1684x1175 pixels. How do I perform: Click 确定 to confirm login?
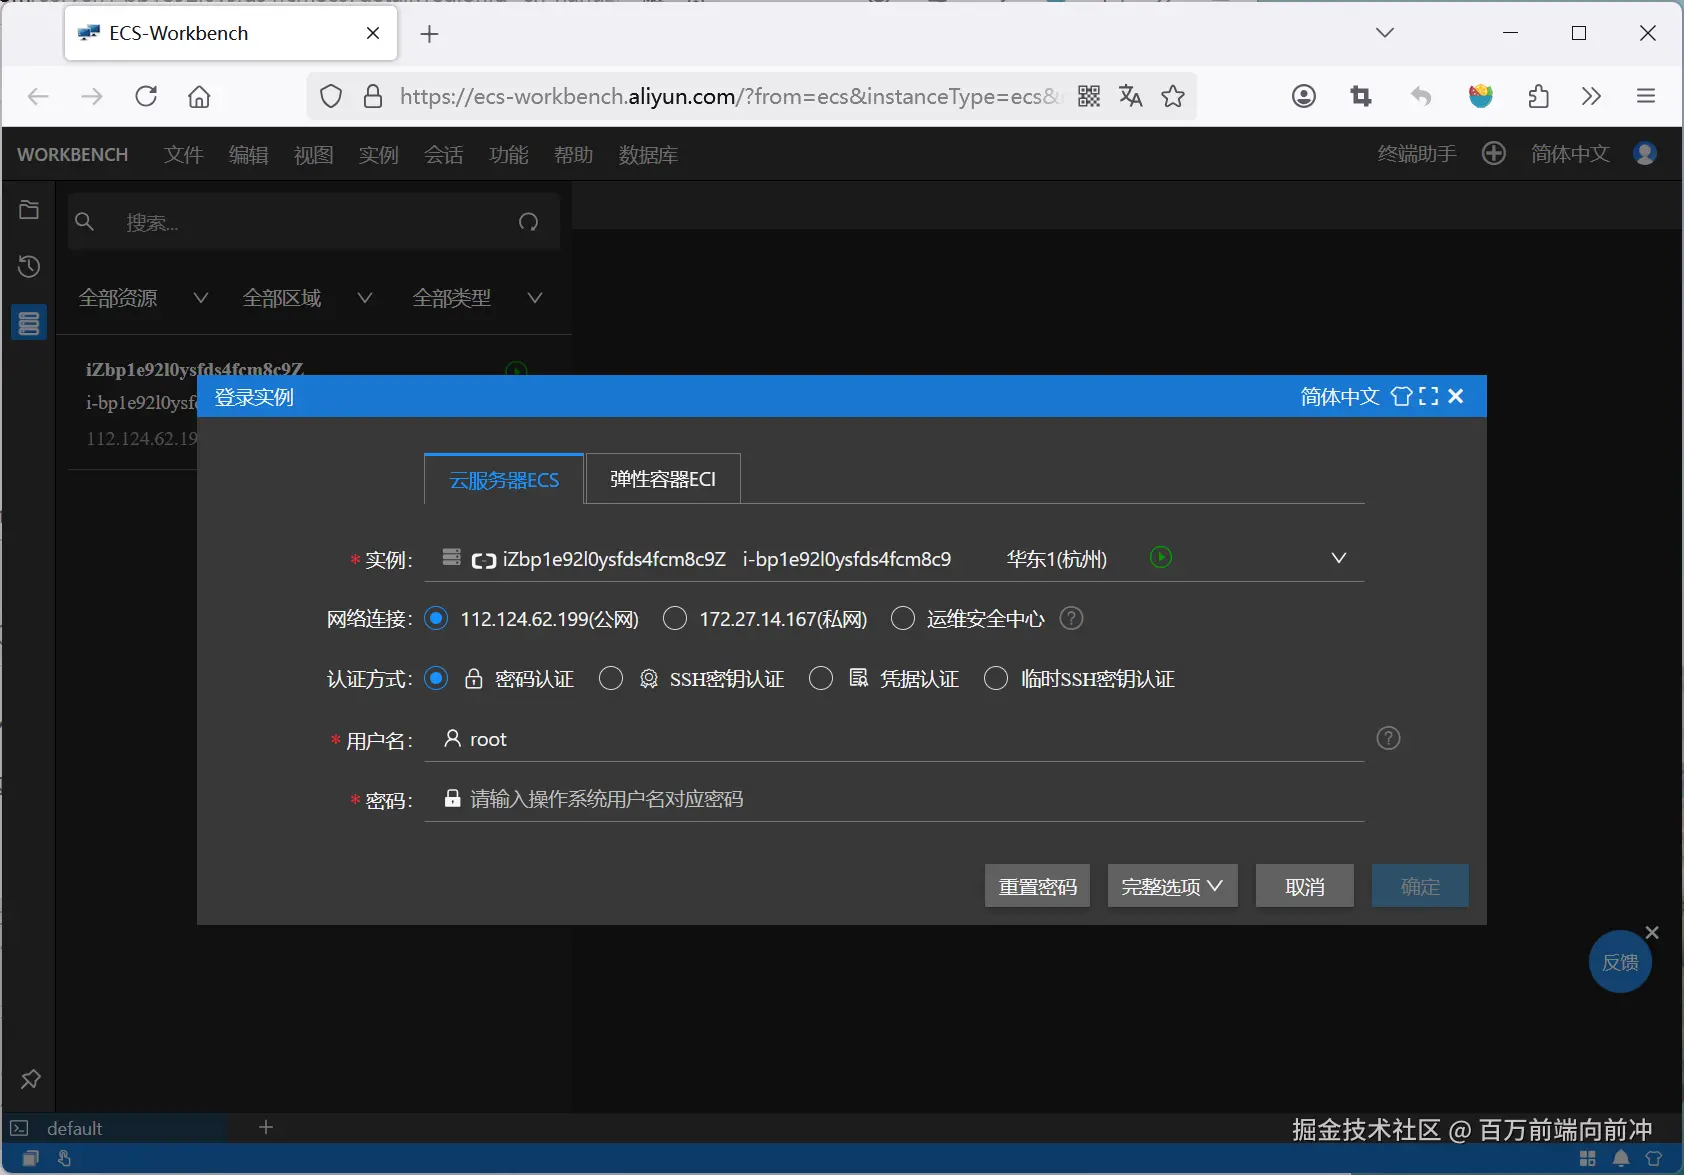1420,886
